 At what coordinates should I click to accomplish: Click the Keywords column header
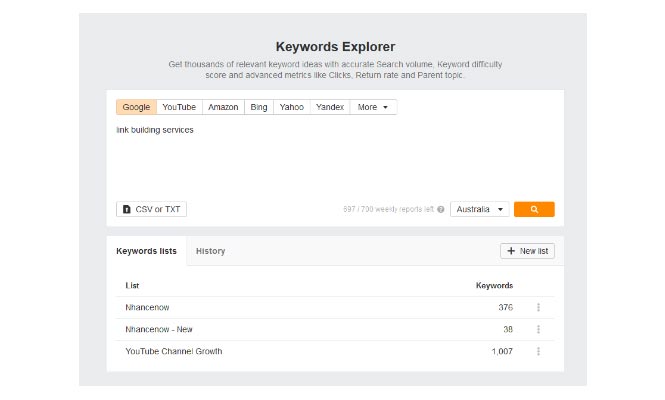pos(495,285)
